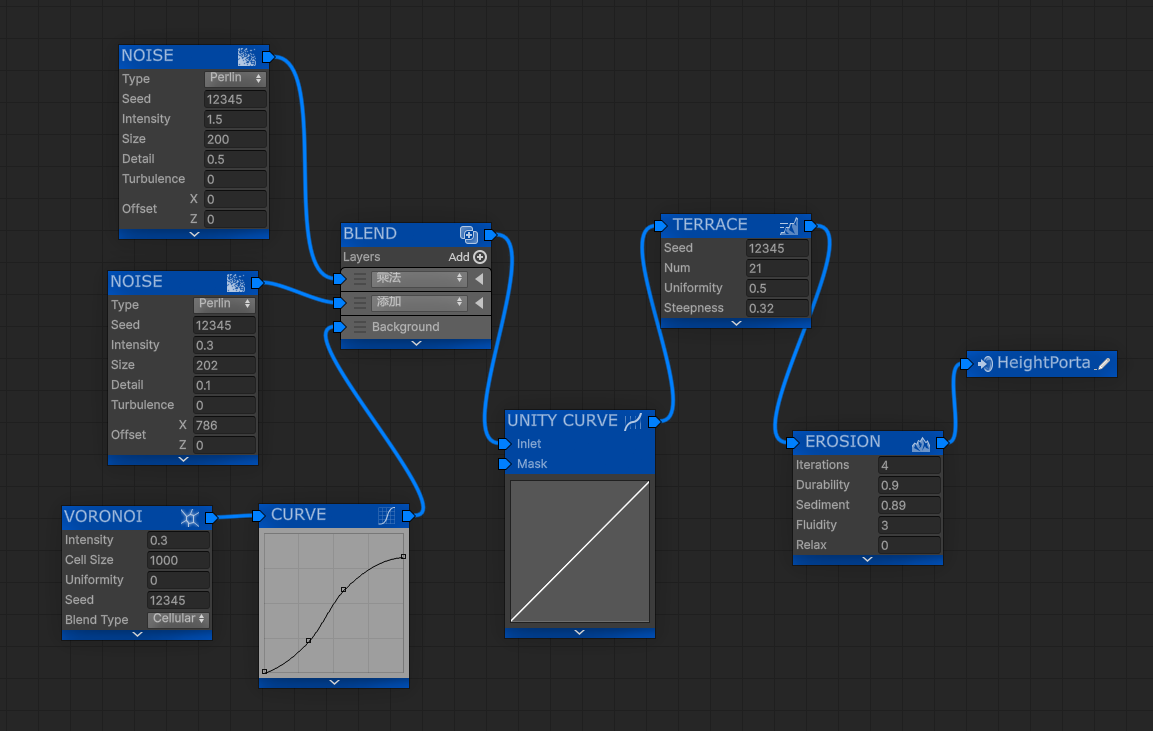Viewport: 1153px width, 731px height.
Task: Click the enter-arrow icon on HeightPortal
Action: pos(985,363)
